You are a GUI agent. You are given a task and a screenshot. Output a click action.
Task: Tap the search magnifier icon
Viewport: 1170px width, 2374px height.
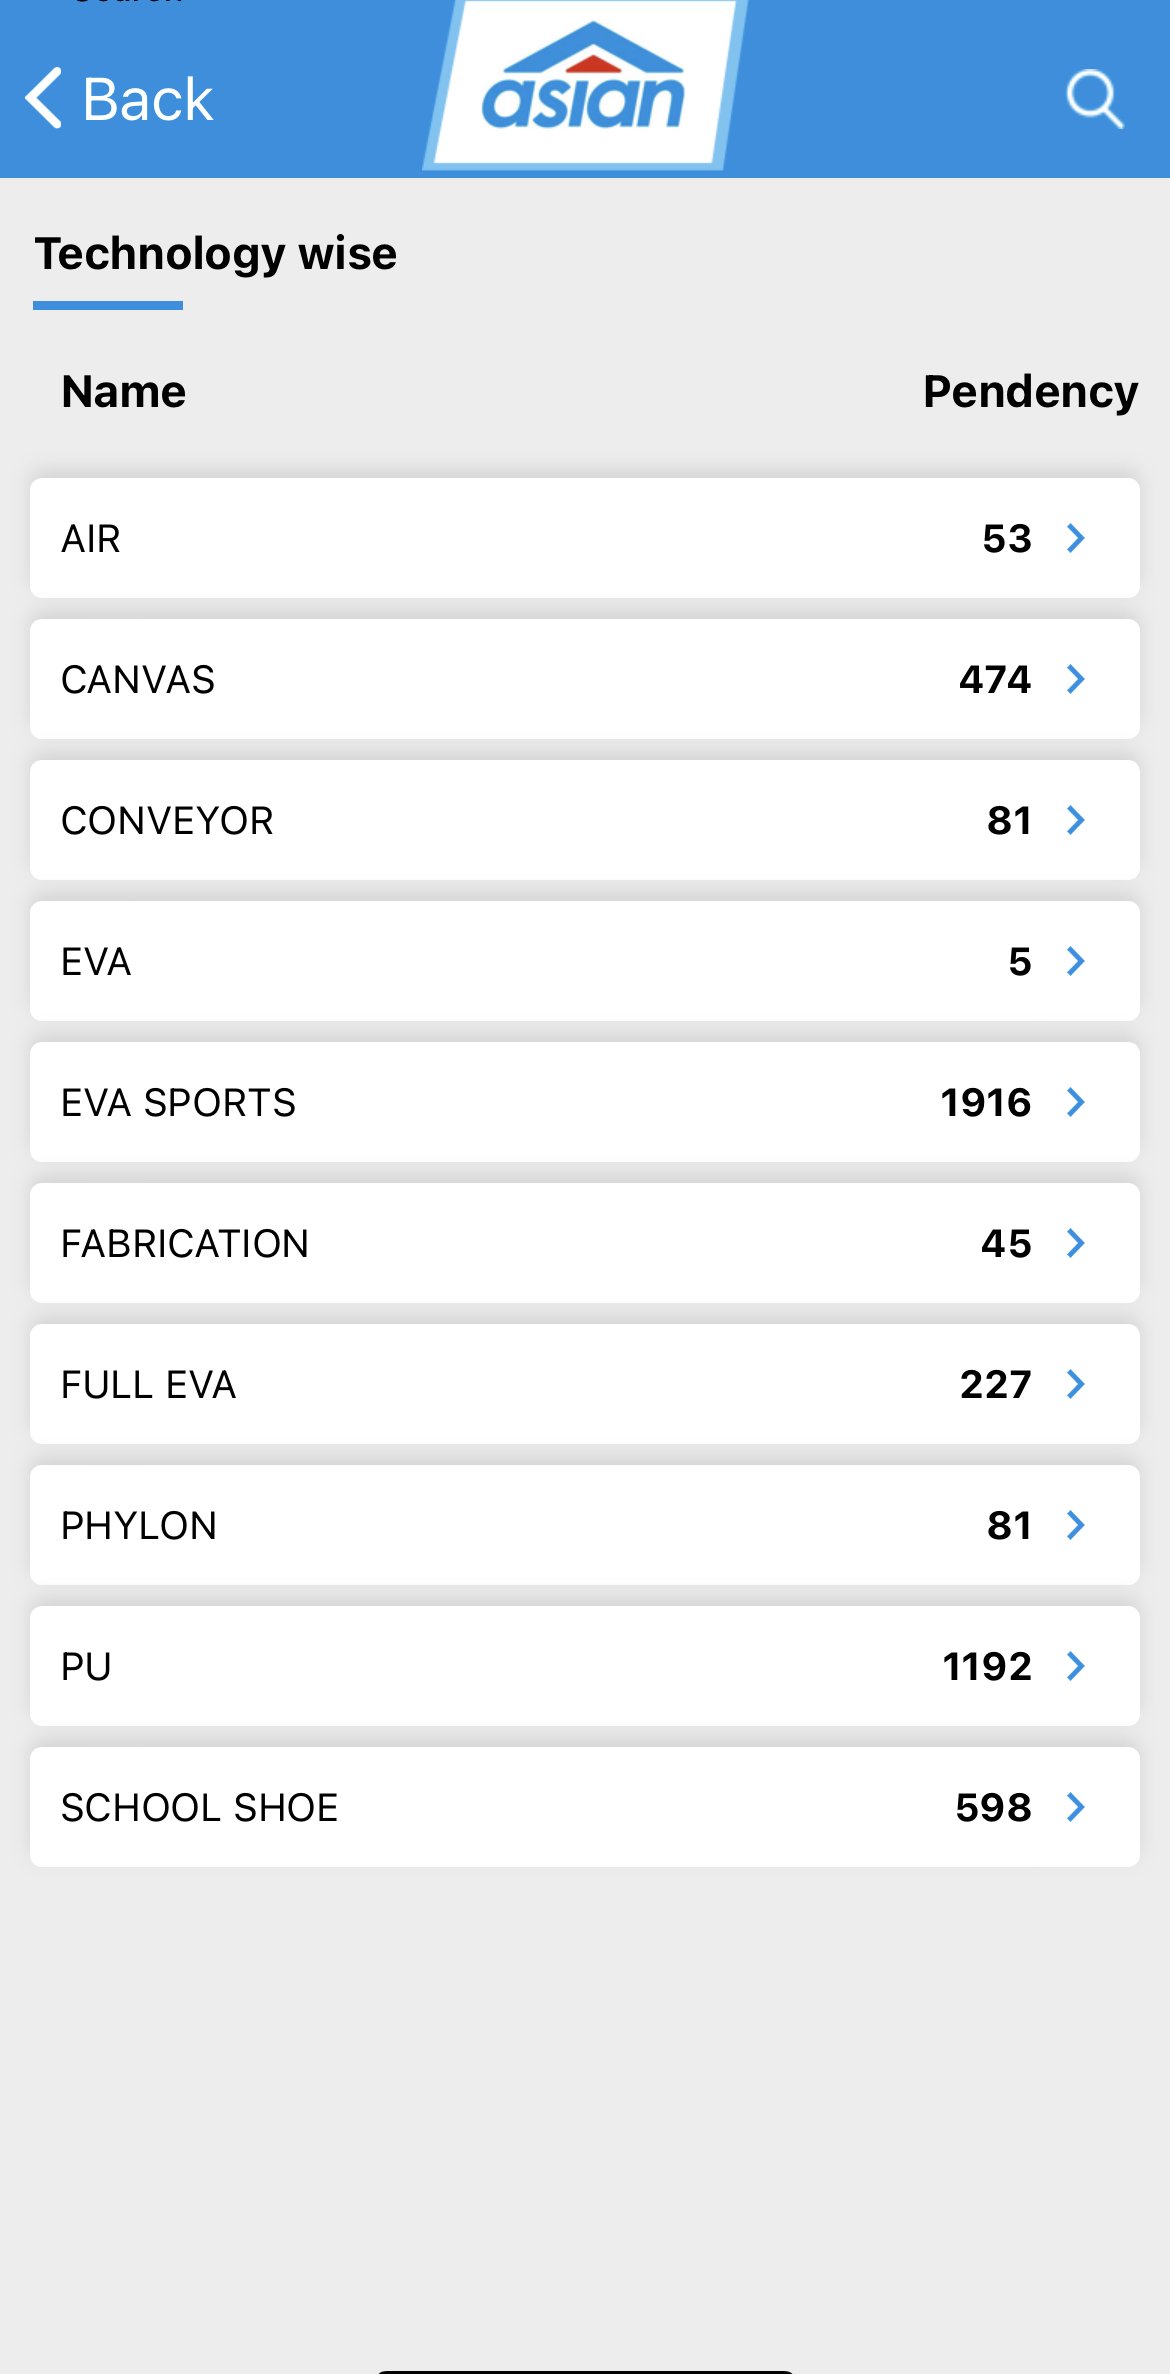1095,99
